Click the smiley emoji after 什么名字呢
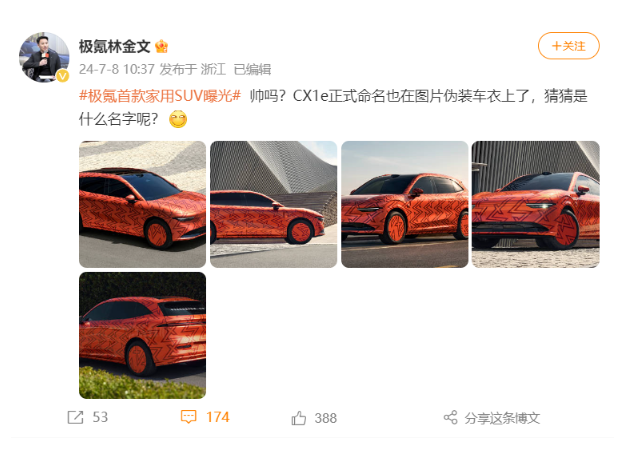The height and width of the screenshot is (453, 628). tap(178, 119)
